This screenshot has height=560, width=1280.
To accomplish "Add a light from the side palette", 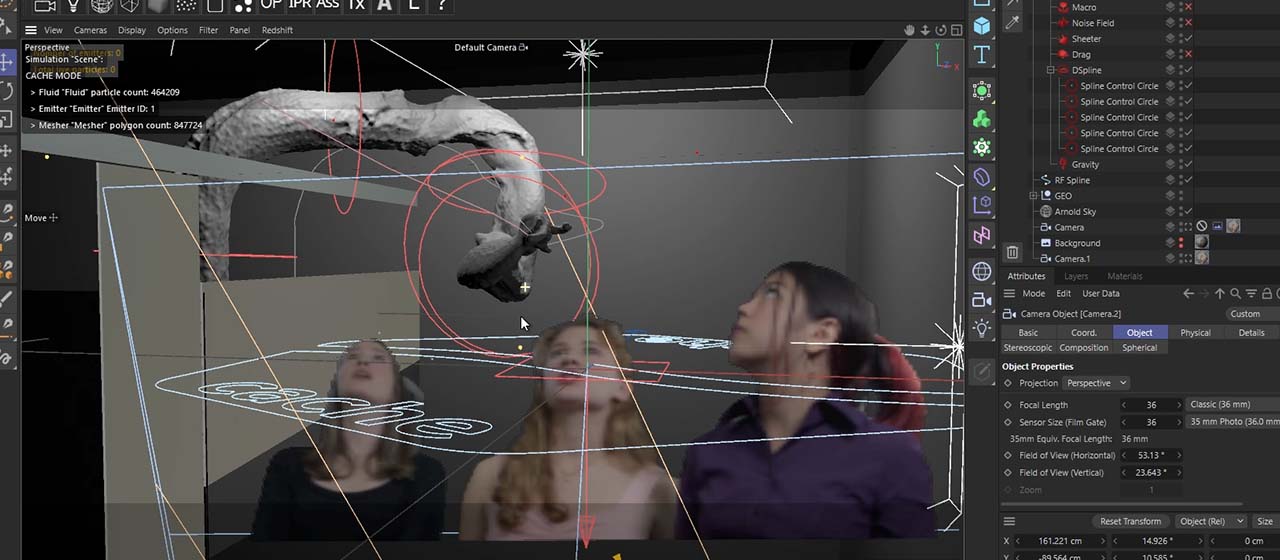I will pyautogui.click(x=982, y=328).
